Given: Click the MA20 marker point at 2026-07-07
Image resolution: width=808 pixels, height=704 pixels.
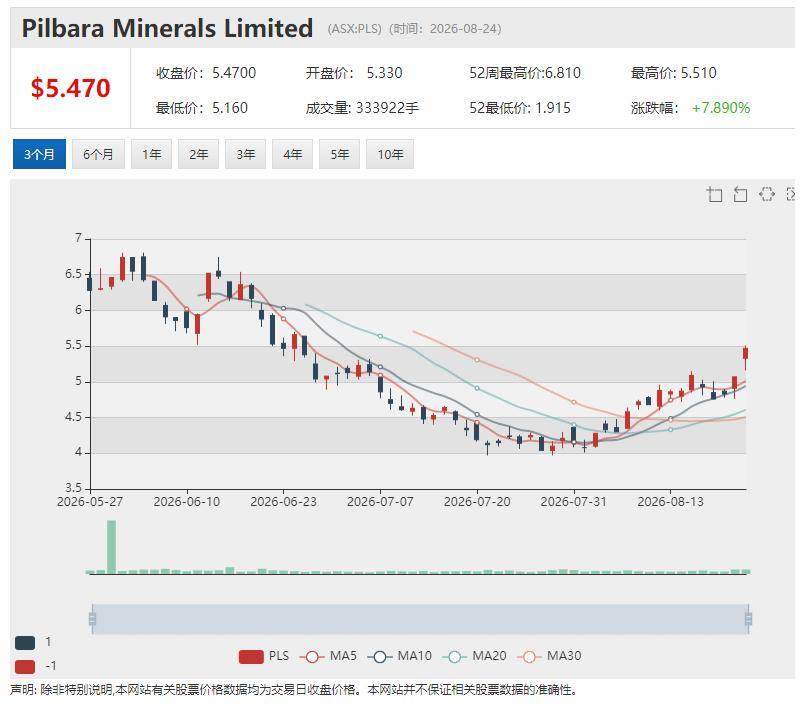Looking at the screenshot, I should 380,336.
